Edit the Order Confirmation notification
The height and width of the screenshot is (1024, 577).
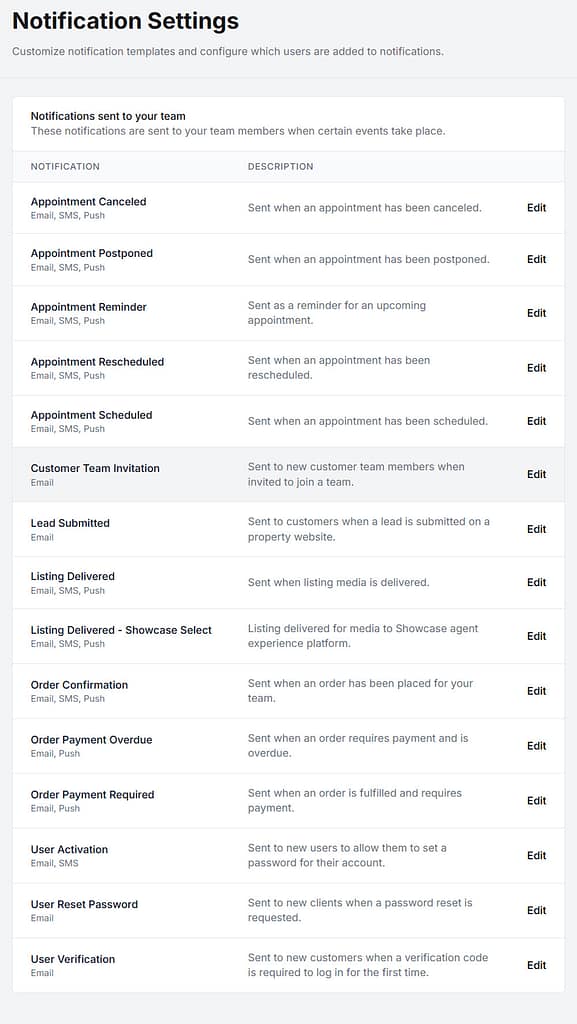coord(536,691)
